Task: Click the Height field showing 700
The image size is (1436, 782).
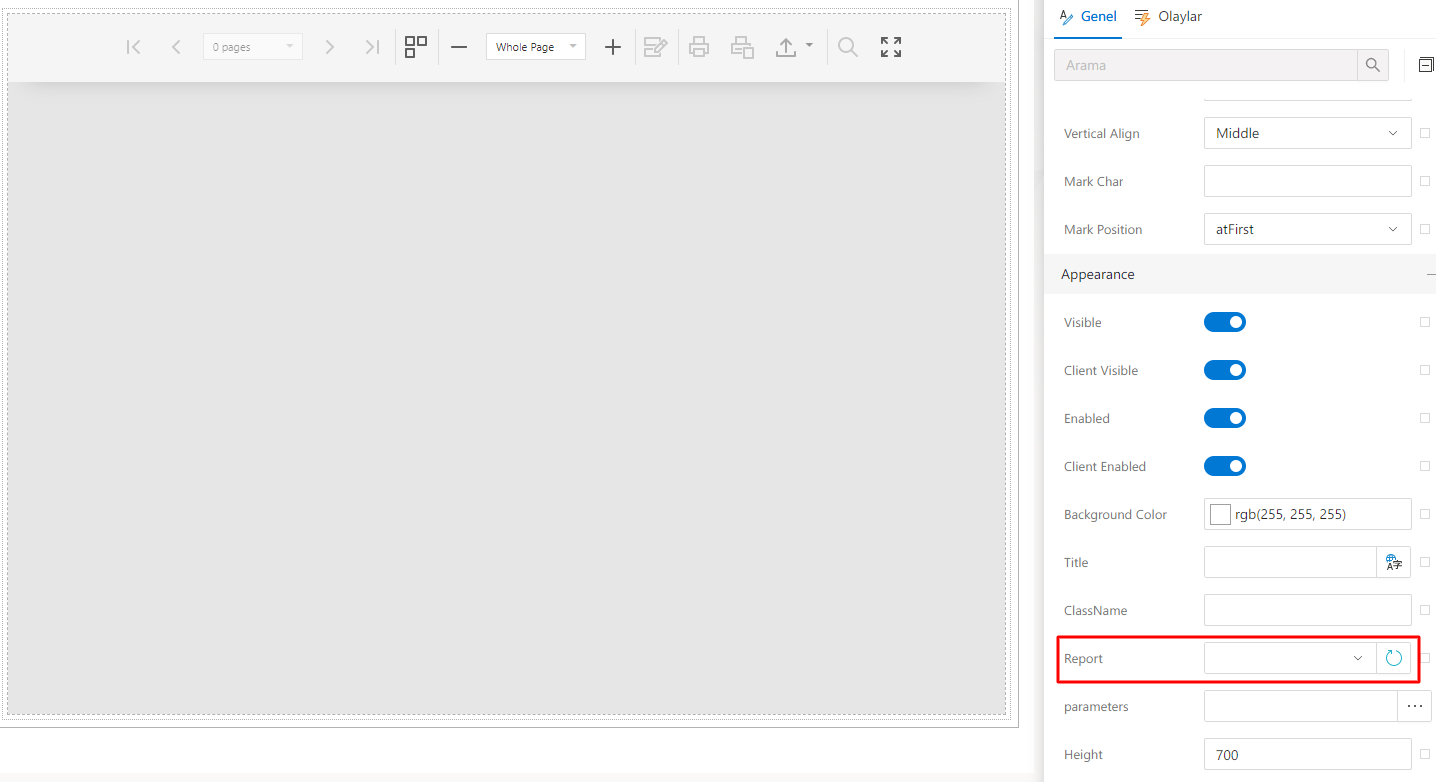Action: click(x=1308, y=754)
